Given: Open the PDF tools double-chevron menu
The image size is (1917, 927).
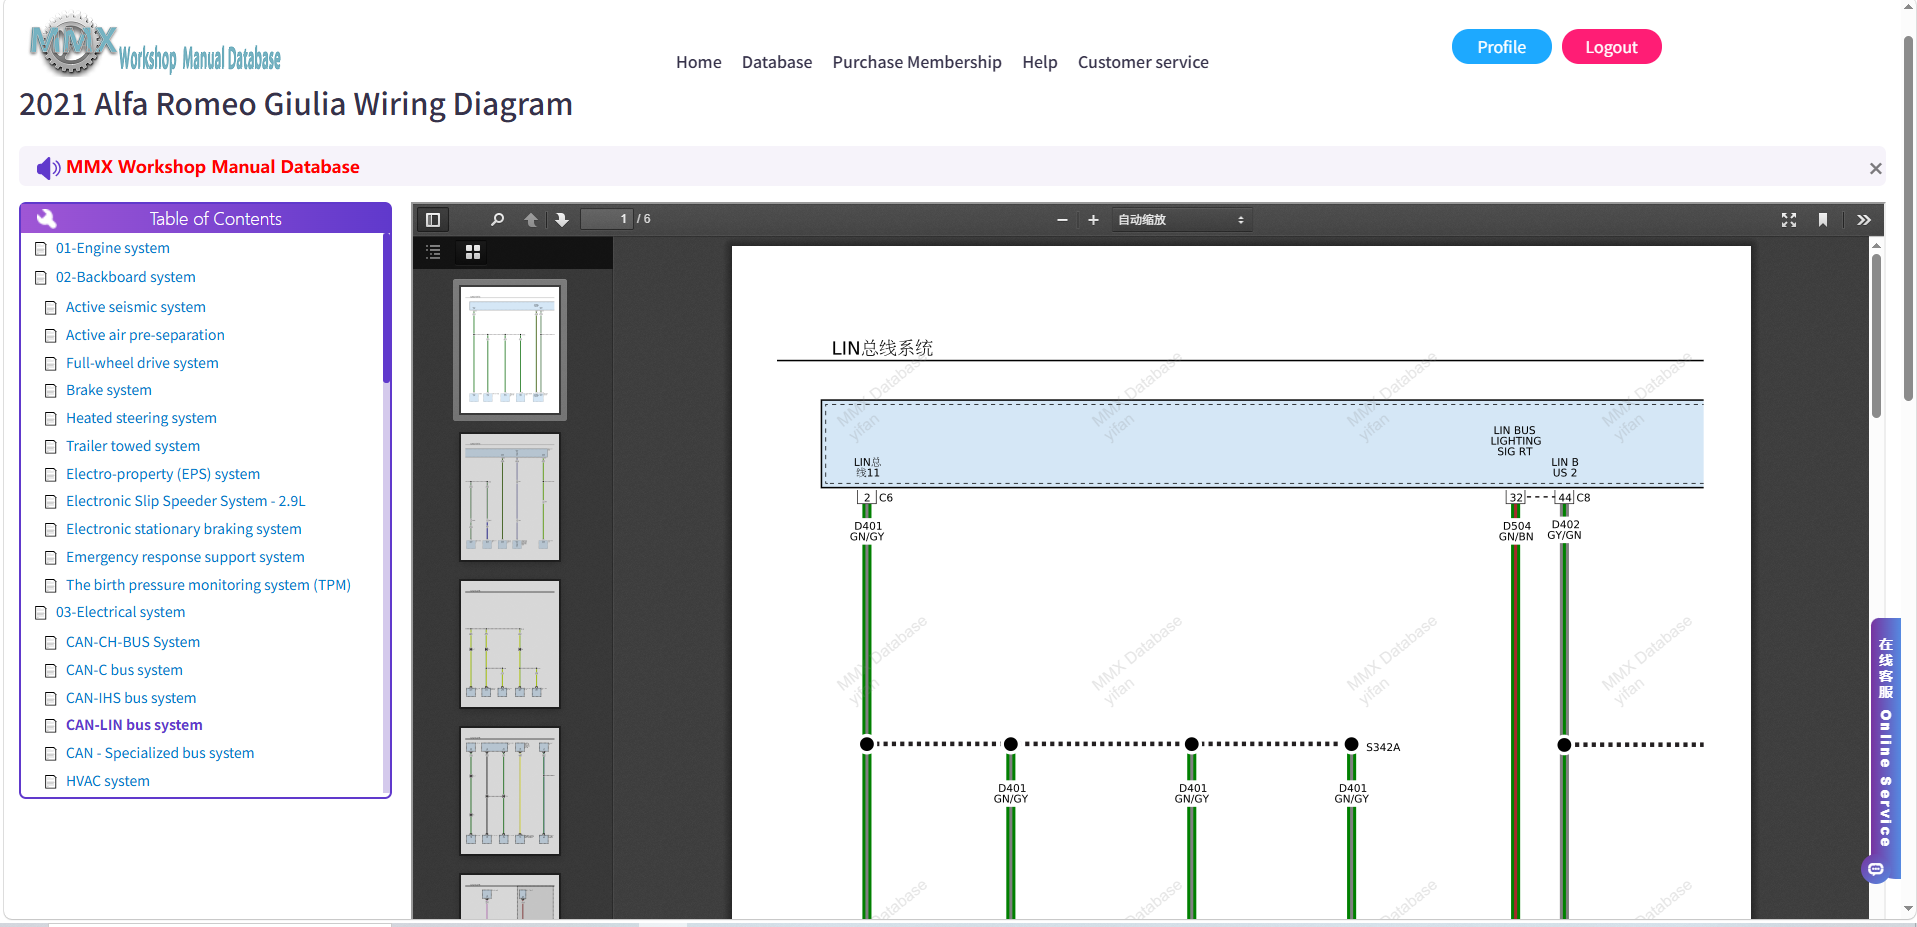Looking at the screenshot, I should (1864, 220).
